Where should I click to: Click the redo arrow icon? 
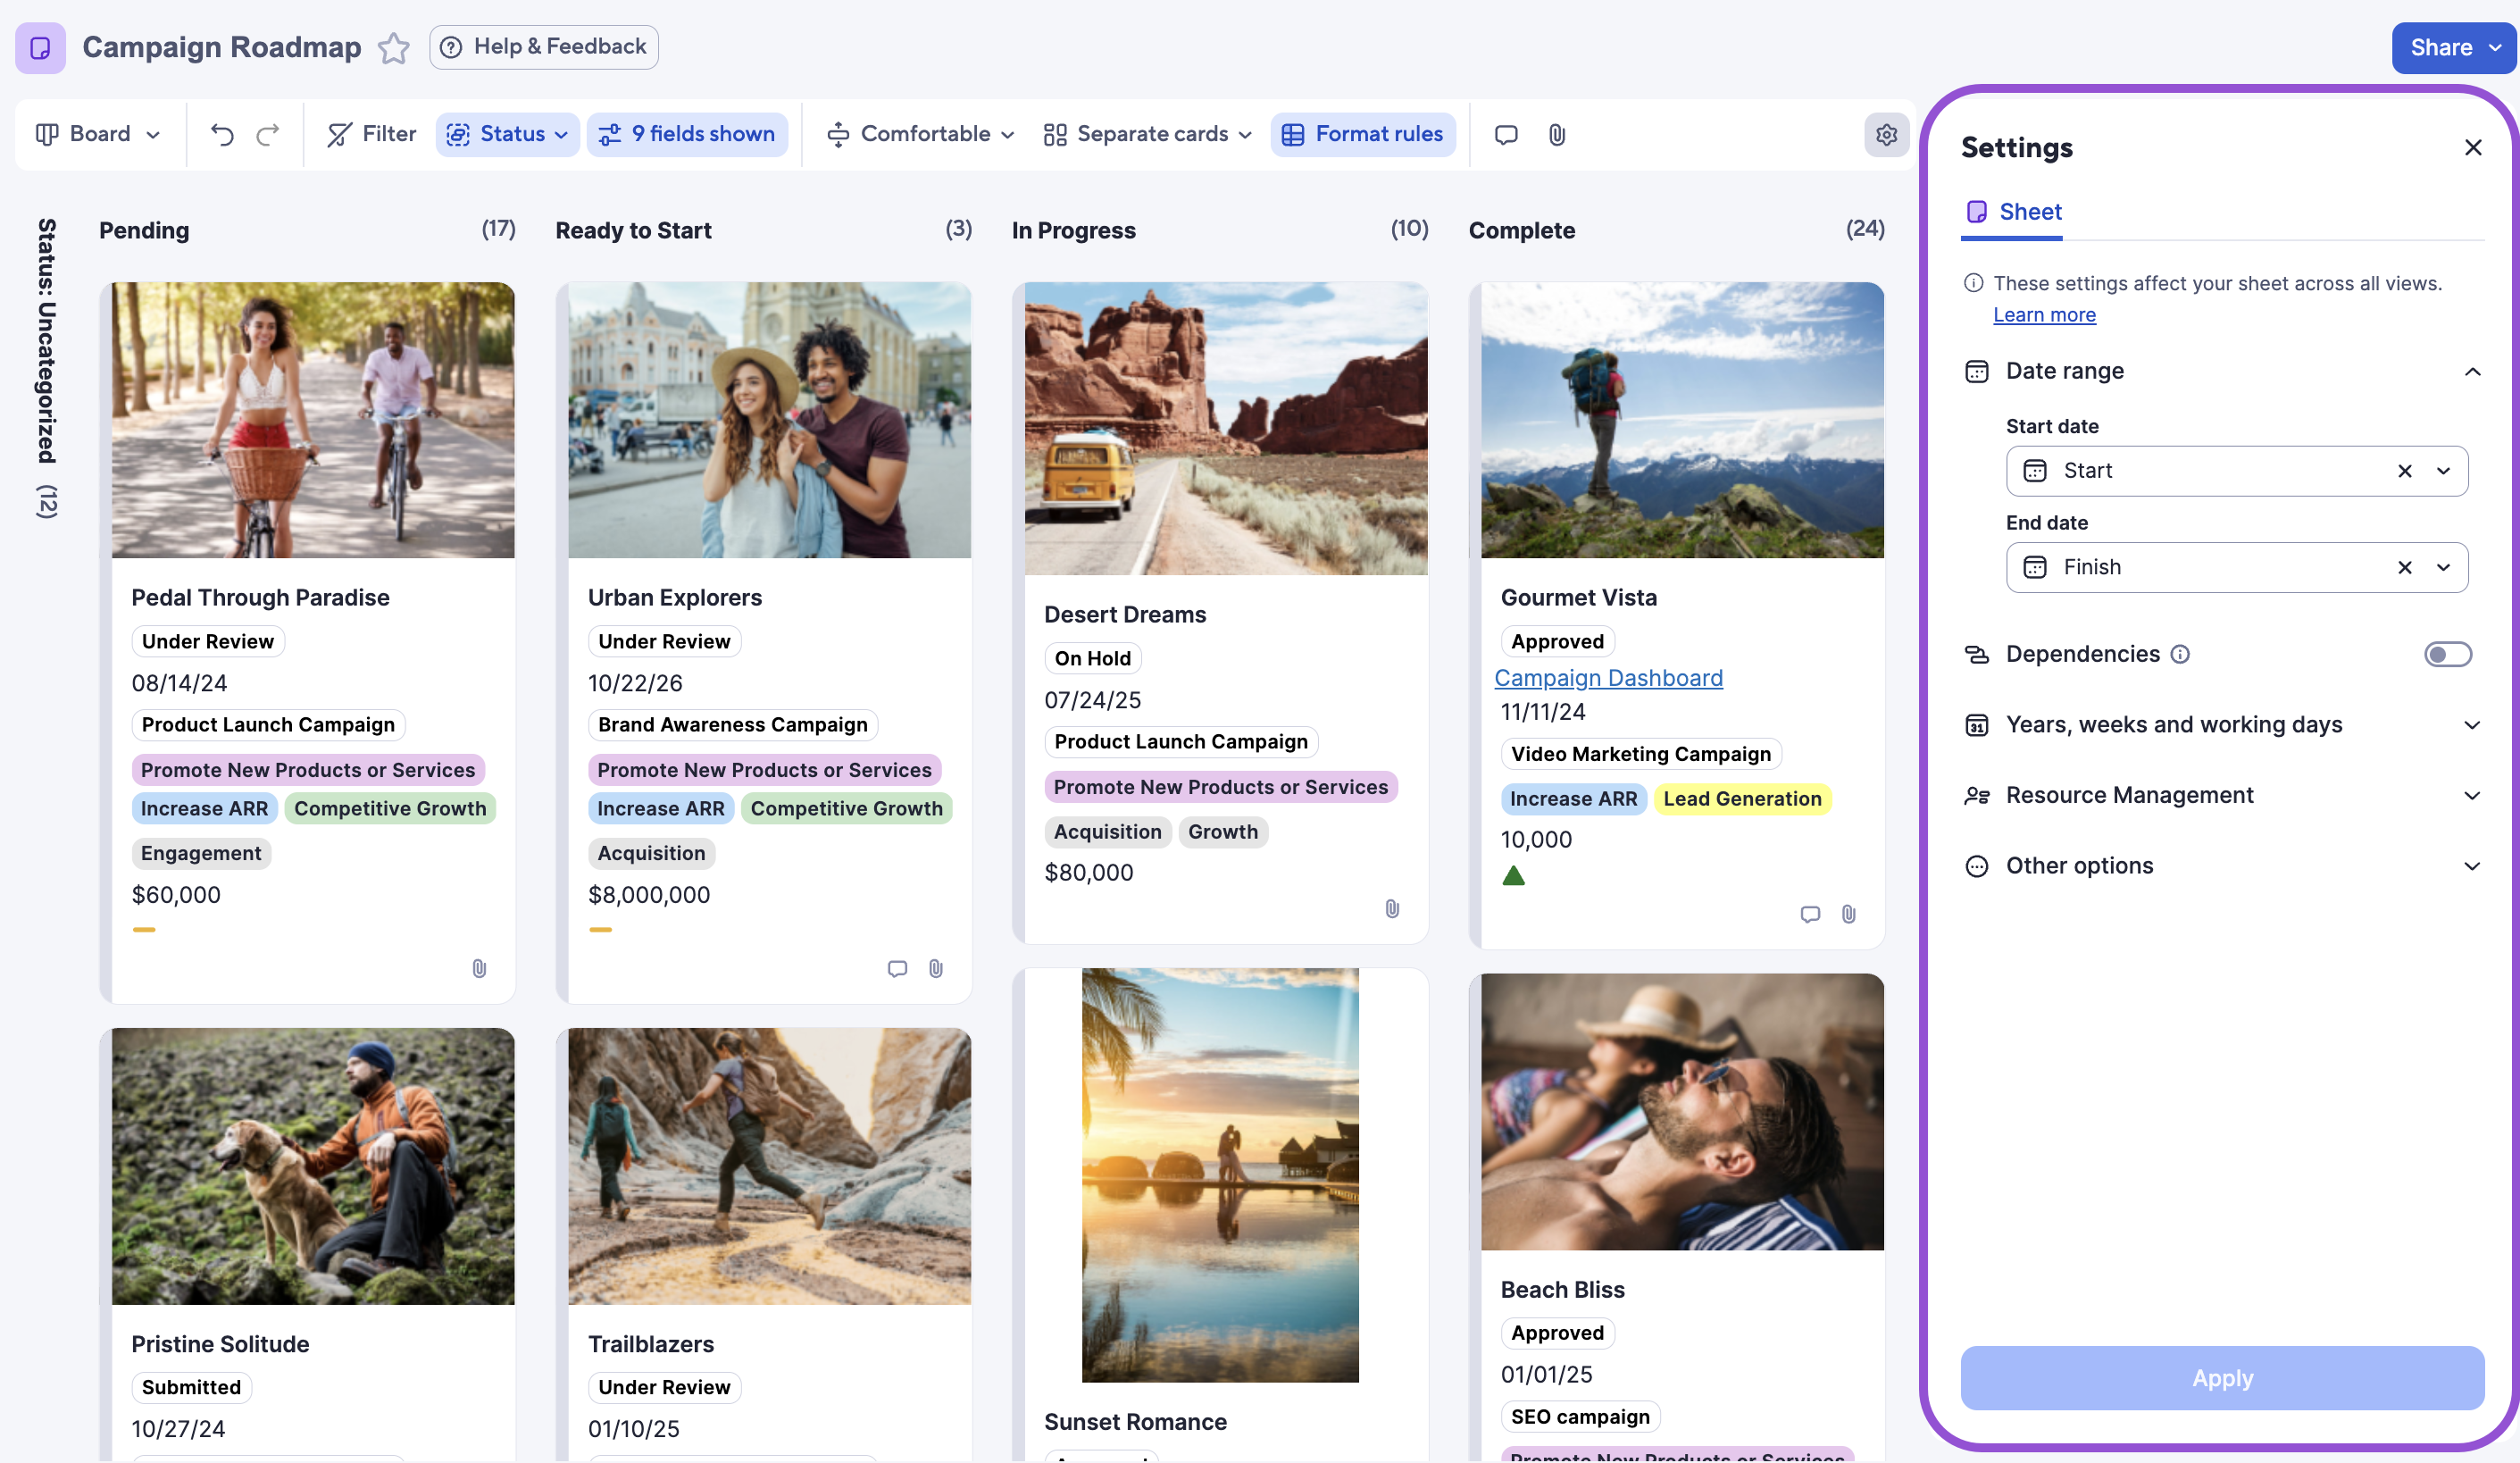(x=267, y=134)
